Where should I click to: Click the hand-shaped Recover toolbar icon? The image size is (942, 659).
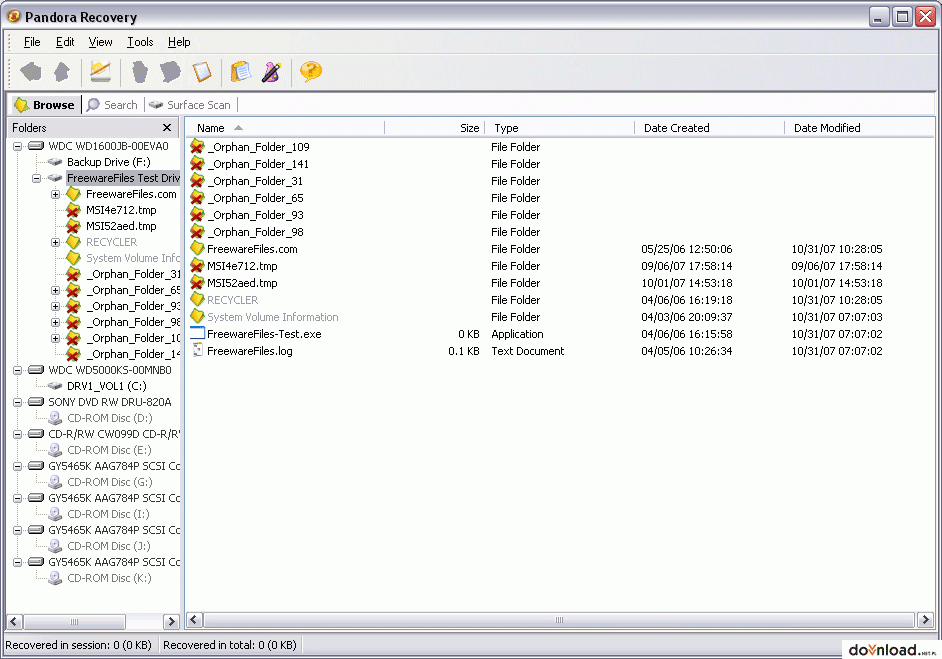coord(140,72)
